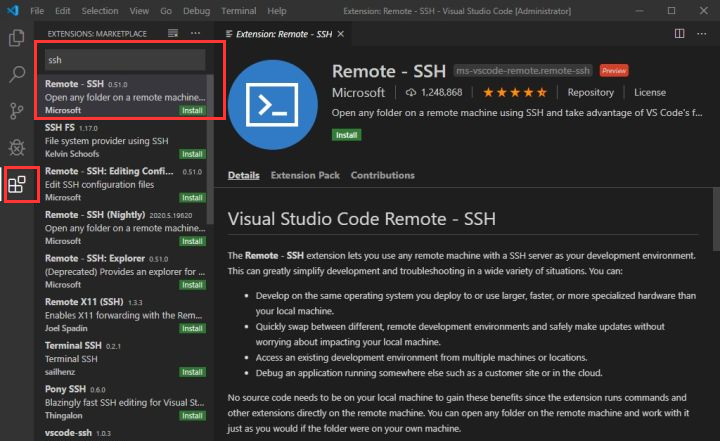Maximize the VS Code window
720x441 pixels.
[x=671, y=11]
